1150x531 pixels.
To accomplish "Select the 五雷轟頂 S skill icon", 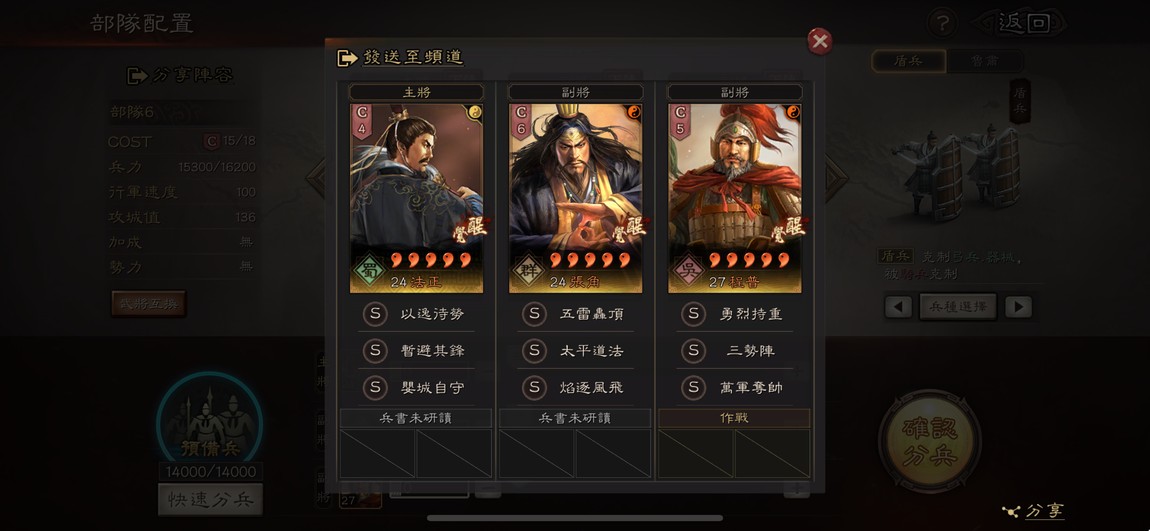I will (x=534, y=314).
